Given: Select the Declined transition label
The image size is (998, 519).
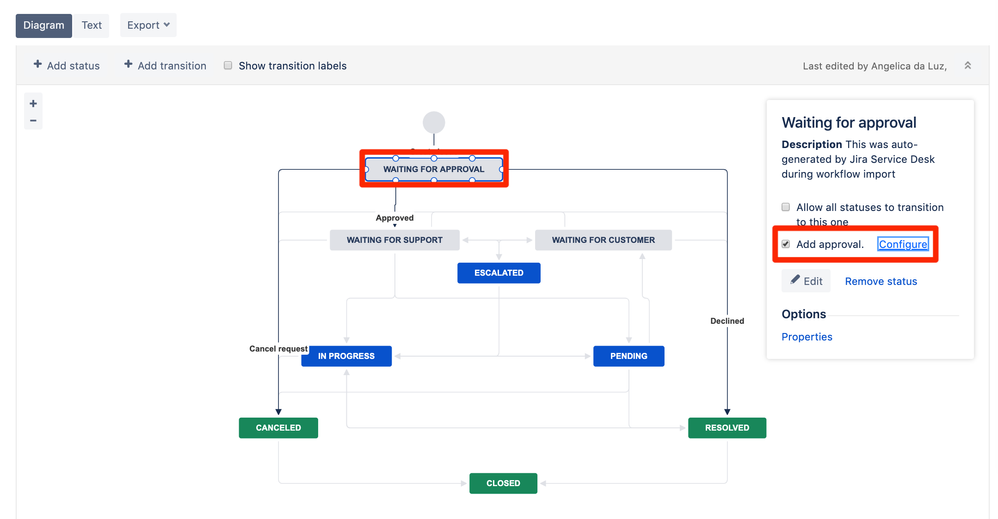Looking at the screenshot, I should pos(727,321).
